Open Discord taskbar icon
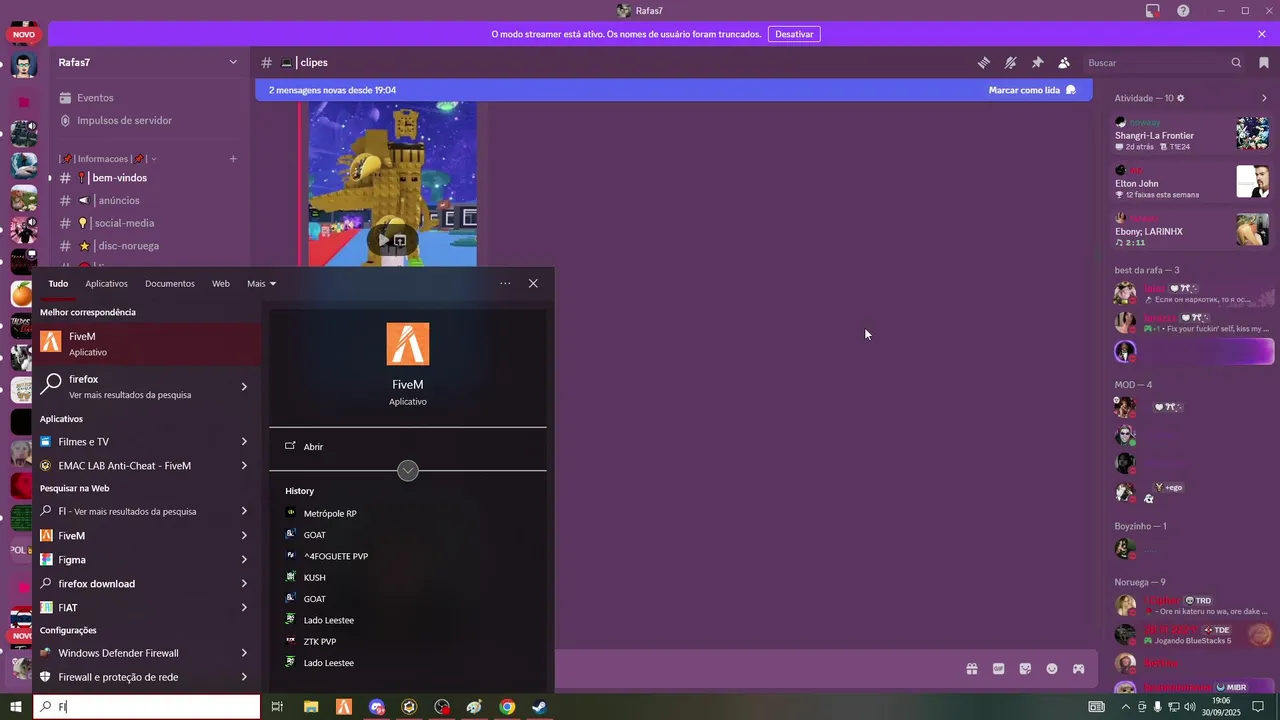The height and width of the screenshot is (720, 1280). click(376, 707)
